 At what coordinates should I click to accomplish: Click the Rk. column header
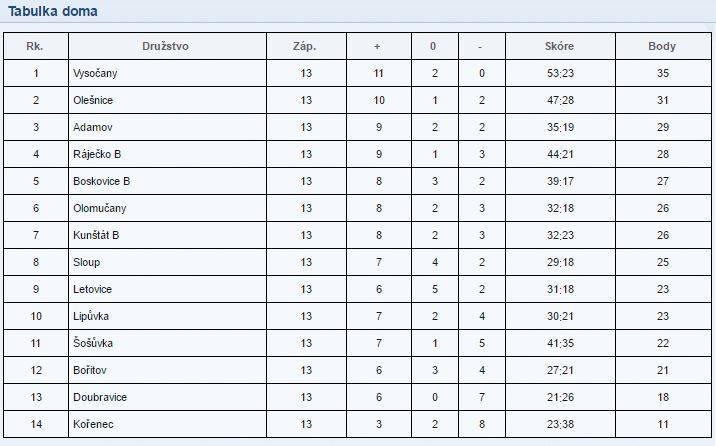coord(35,46)
